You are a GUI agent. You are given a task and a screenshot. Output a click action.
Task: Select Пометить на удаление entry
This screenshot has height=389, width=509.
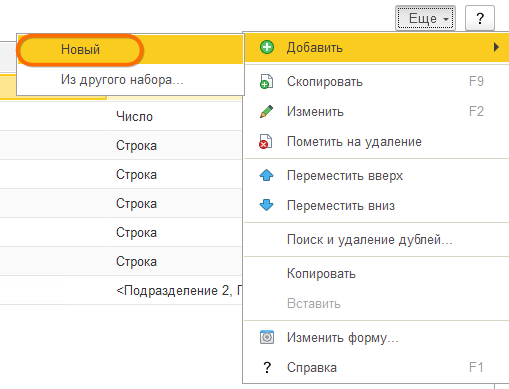click(377, 142)
